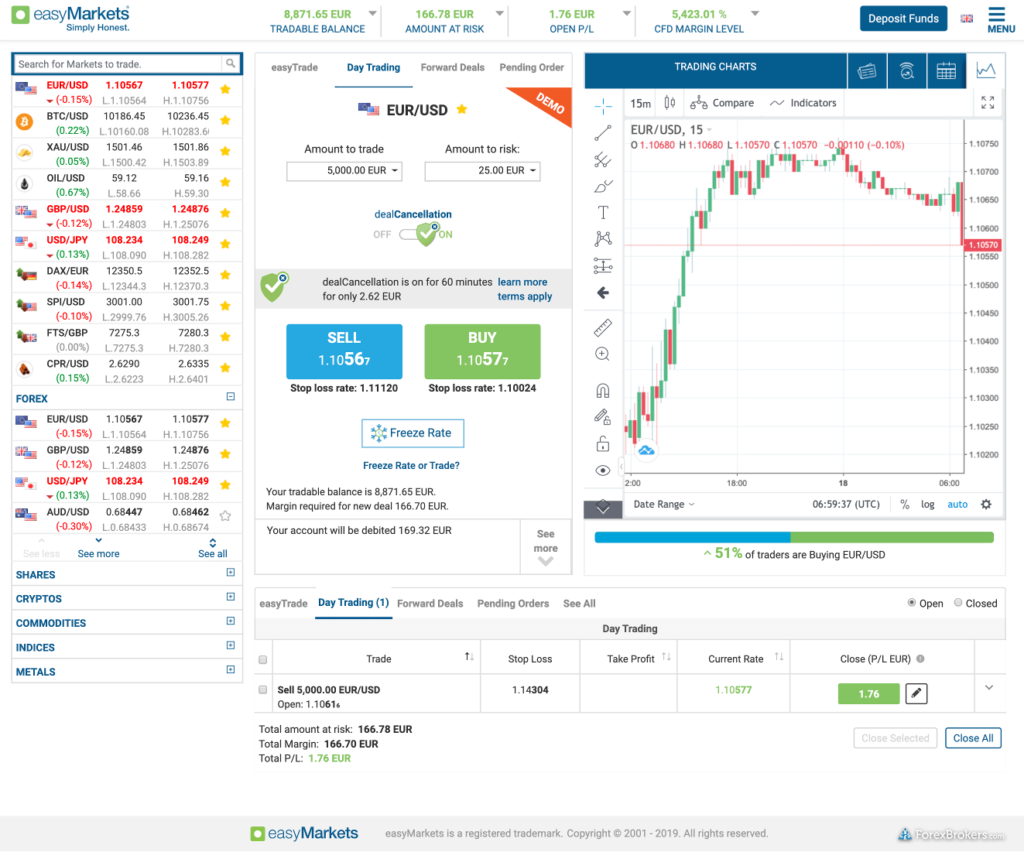Toggle the magnet snap mode icon
The image size is (1024, 852).
(603, 391)
